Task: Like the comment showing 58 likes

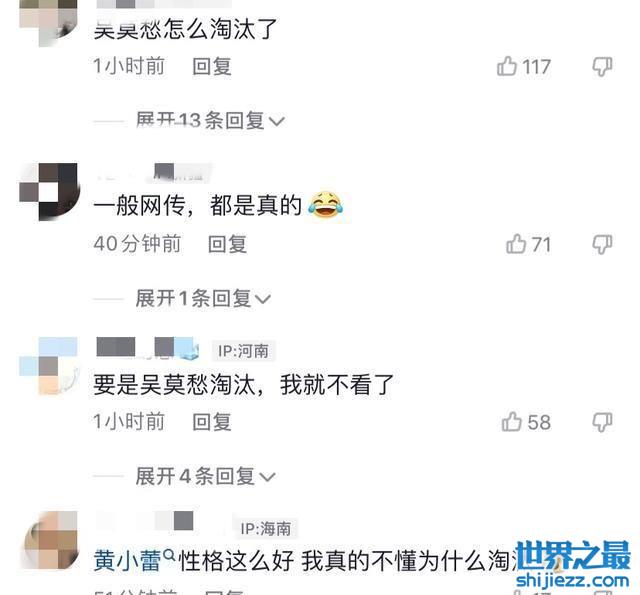Action: (x=512, y=422)
